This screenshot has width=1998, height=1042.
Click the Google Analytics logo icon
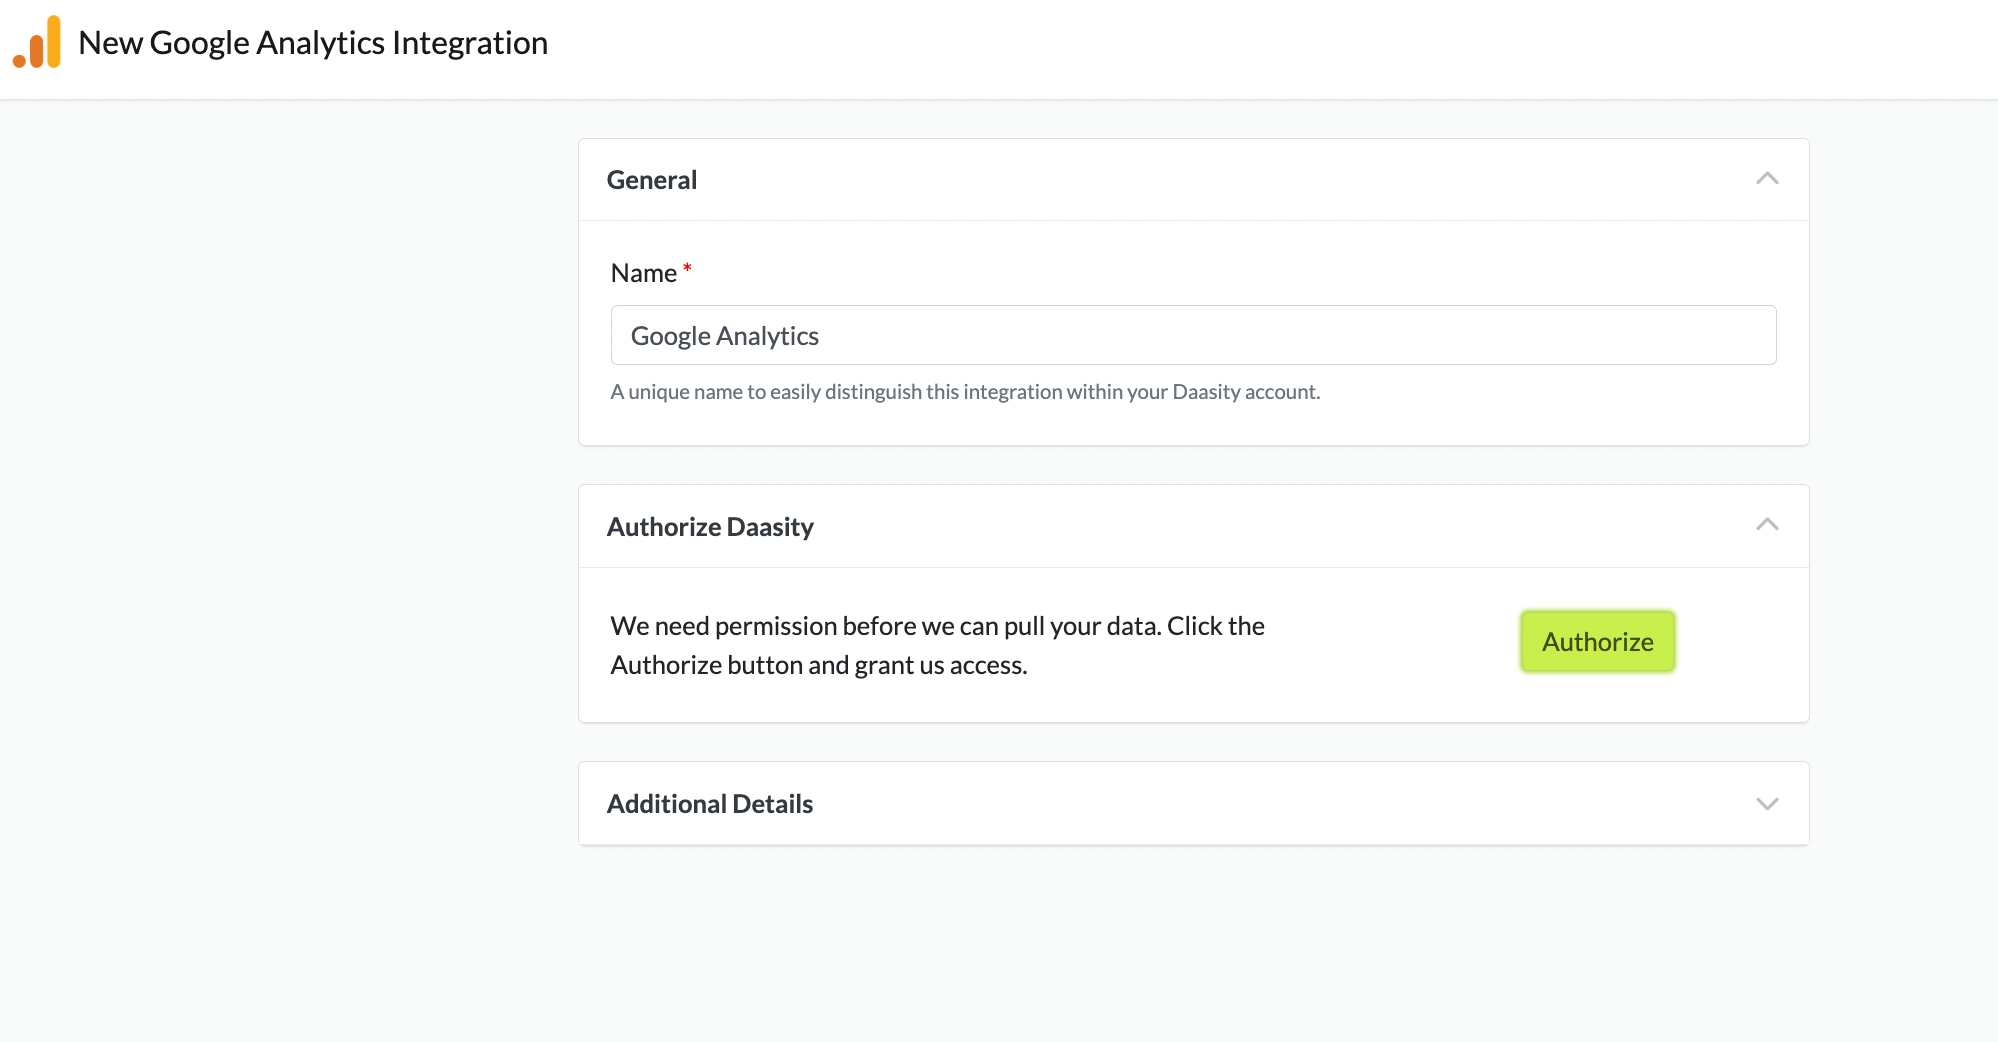(x=37, y=42)
